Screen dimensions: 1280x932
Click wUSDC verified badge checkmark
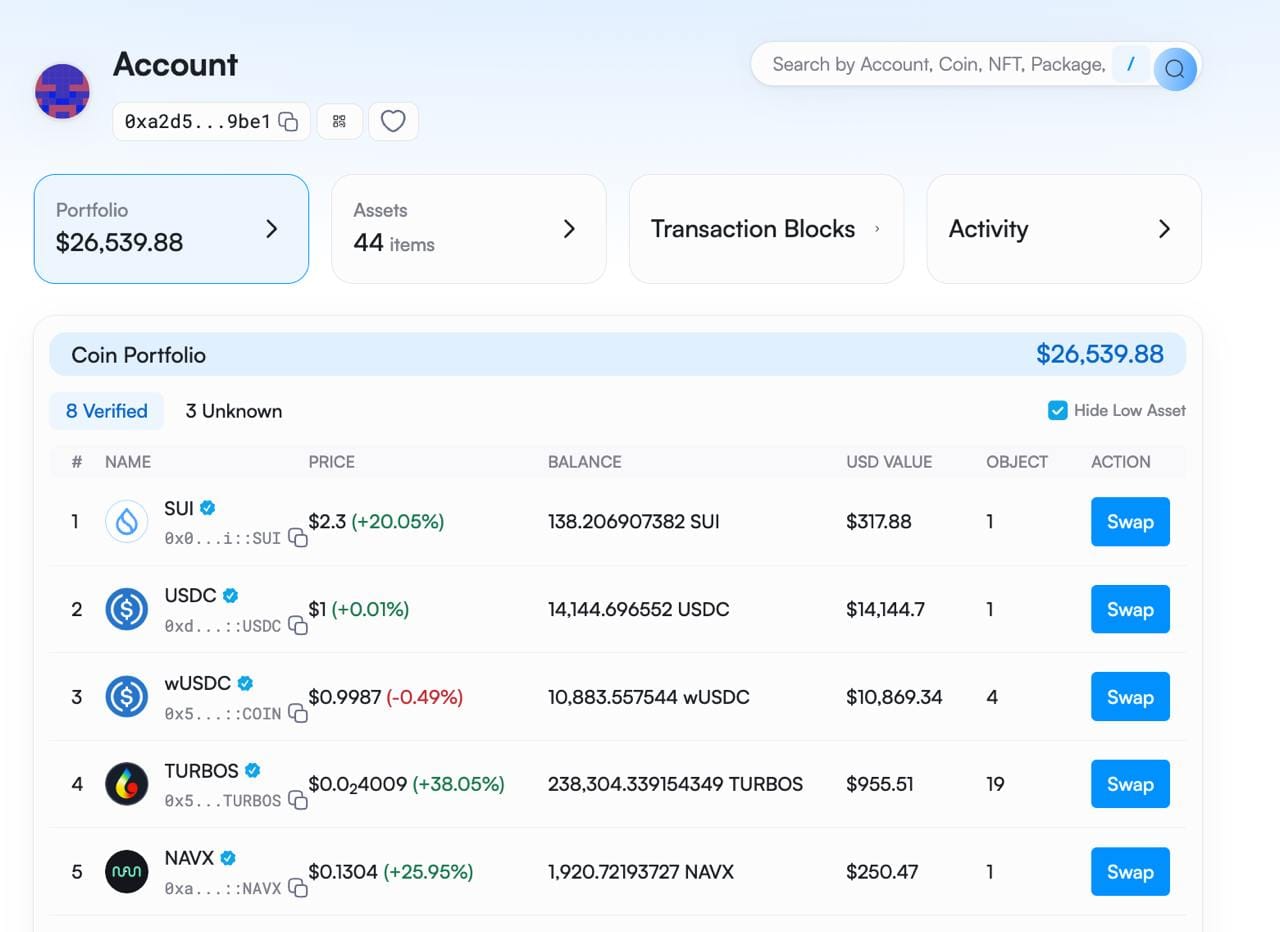tap(245, 683)
